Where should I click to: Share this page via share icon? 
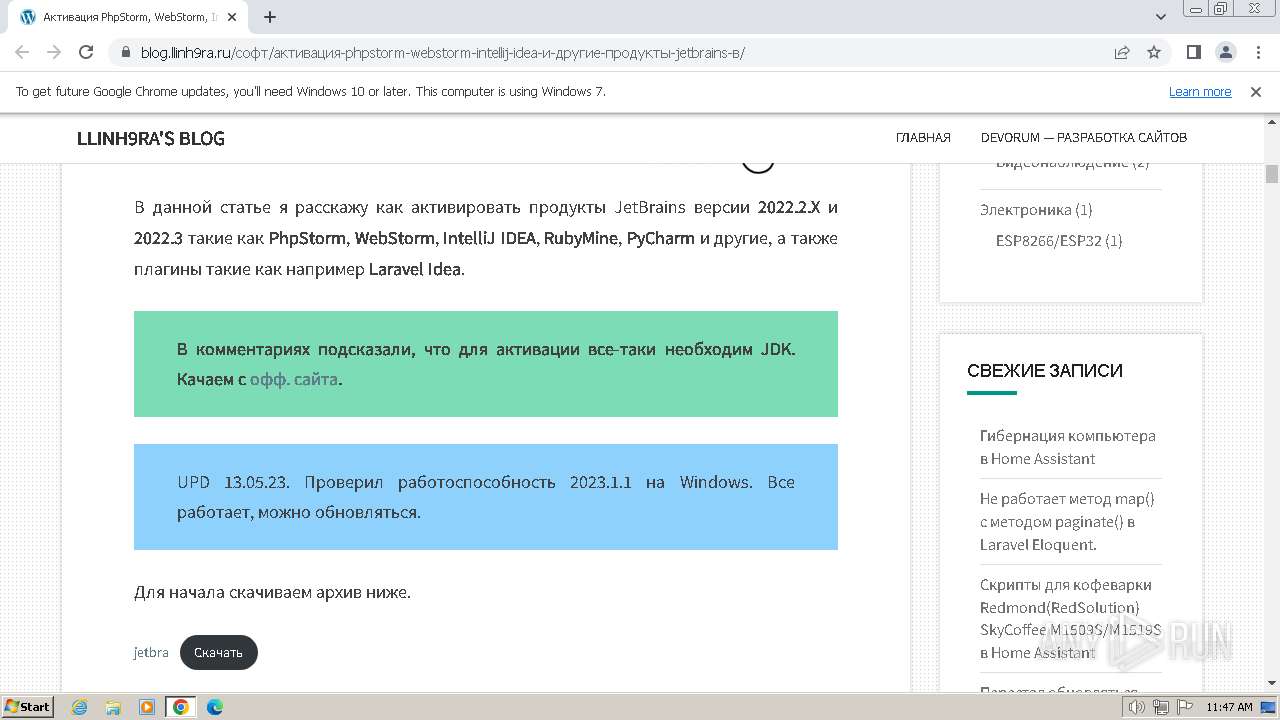(1122, 52)
